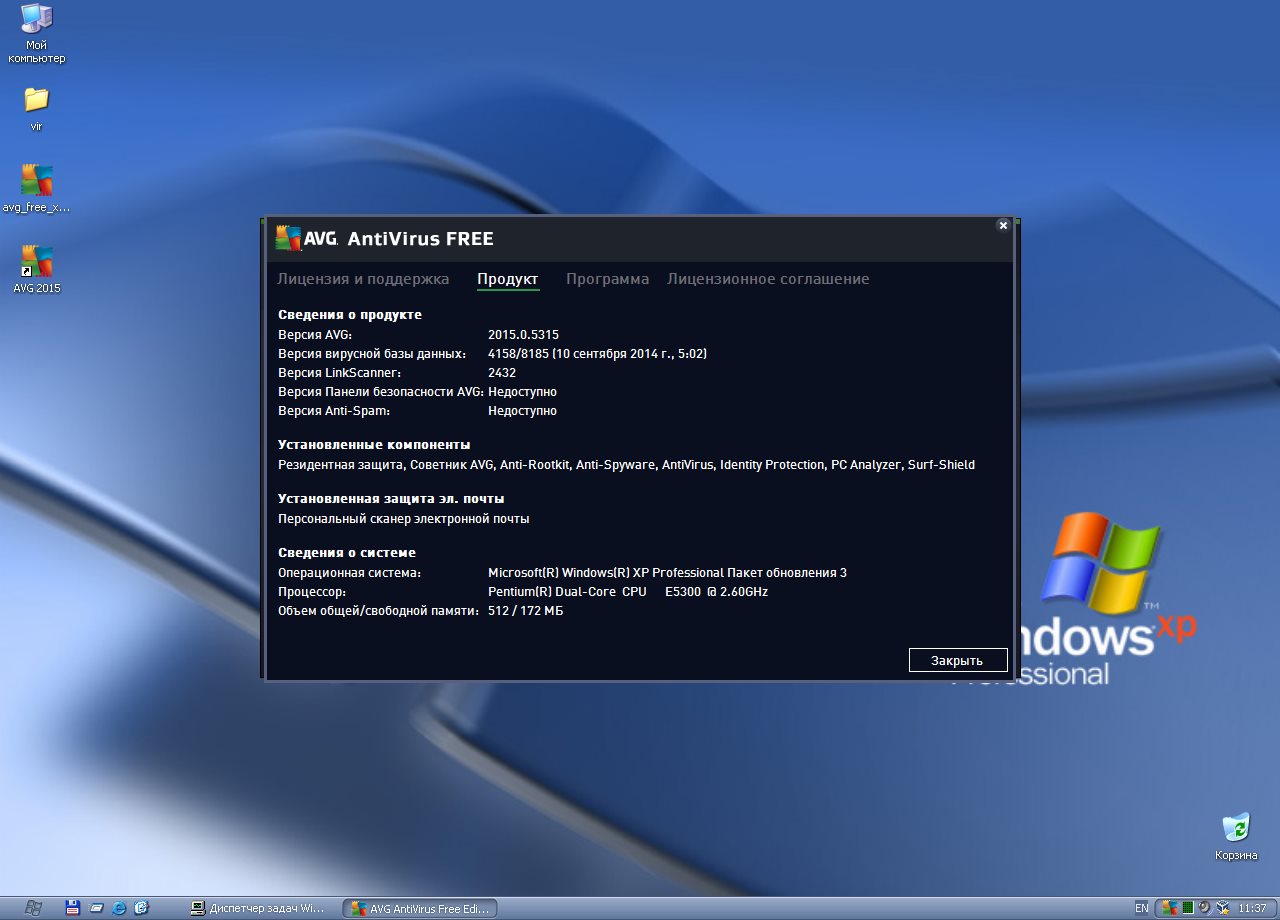
Task: Click Объем общей/свободной памяти label
Action: coord(378,610)
